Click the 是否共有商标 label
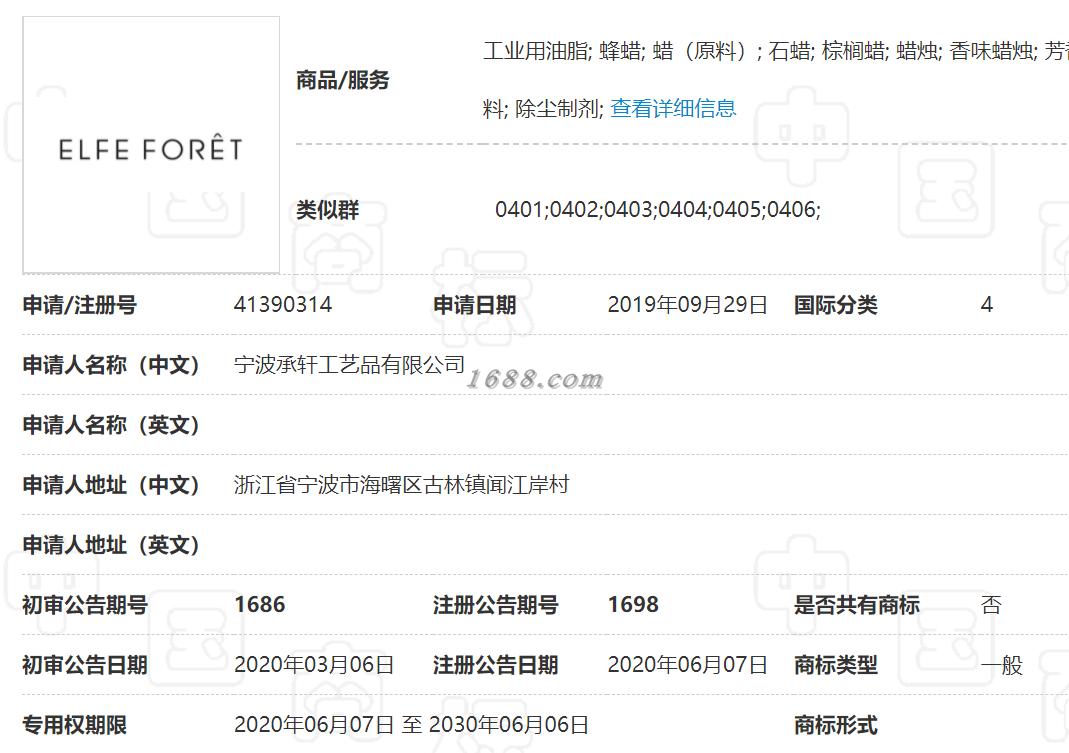Viewport: 1069px width, 753px height. click(856, 604)
